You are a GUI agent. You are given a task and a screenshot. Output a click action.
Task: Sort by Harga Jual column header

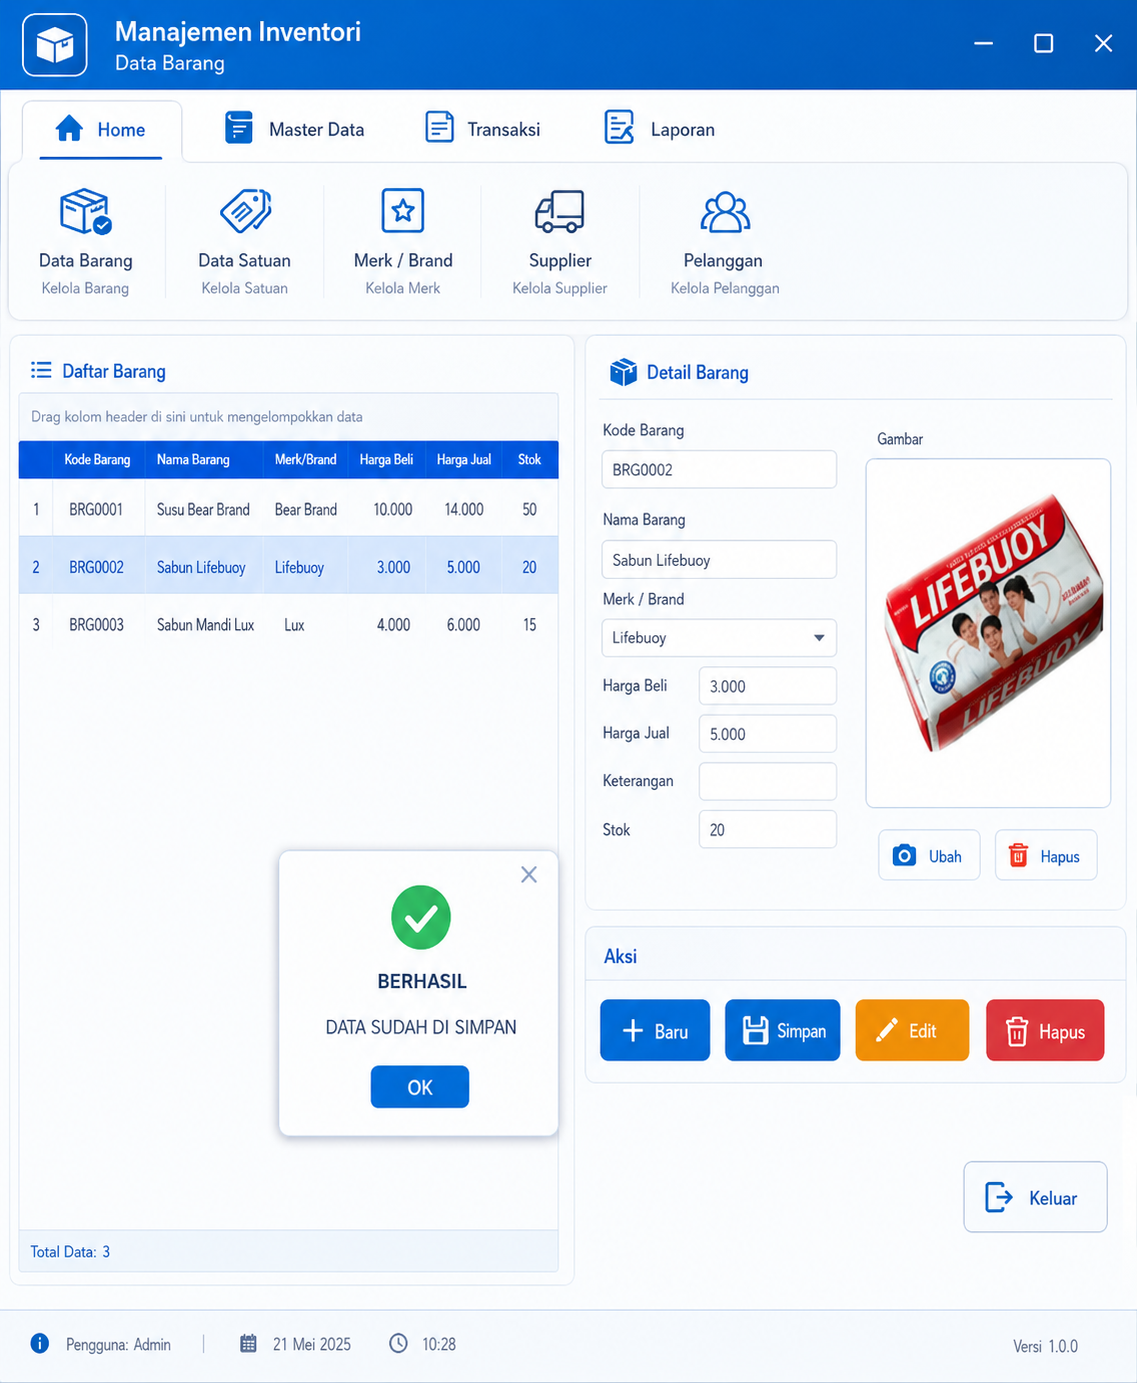(464, 460)
